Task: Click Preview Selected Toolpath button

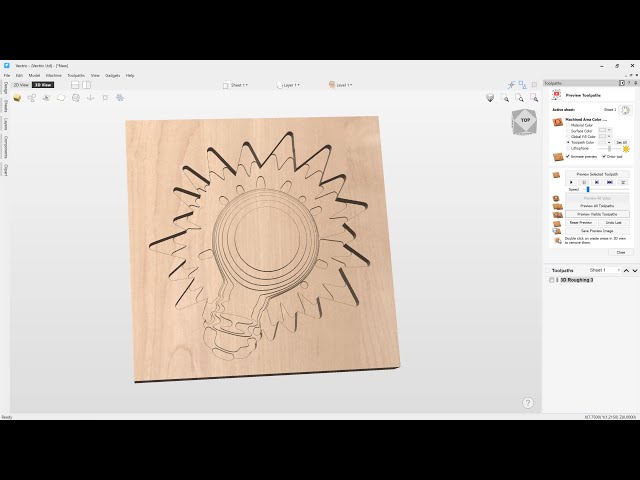Action: pos(597,174)
